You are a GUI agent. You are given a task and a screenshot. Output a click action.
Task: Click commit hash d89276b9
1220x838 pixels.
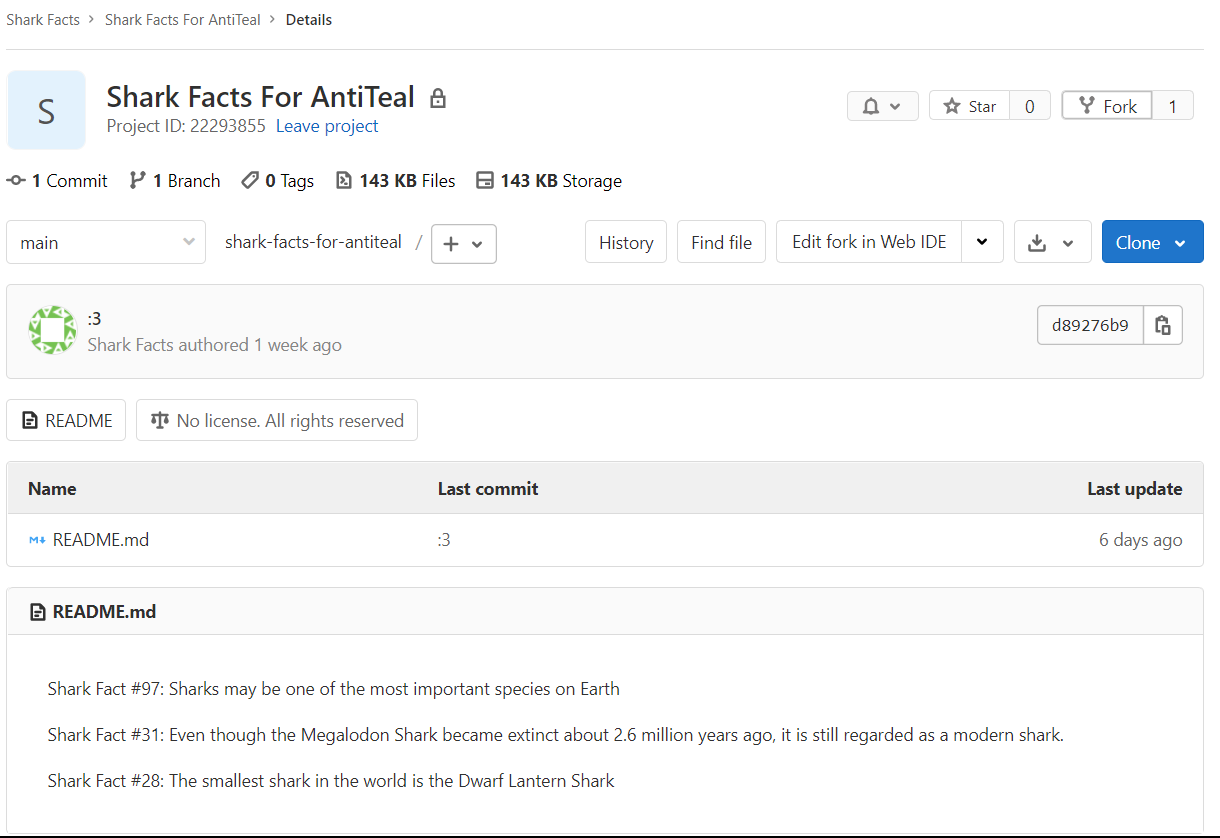coord(1090,325)
